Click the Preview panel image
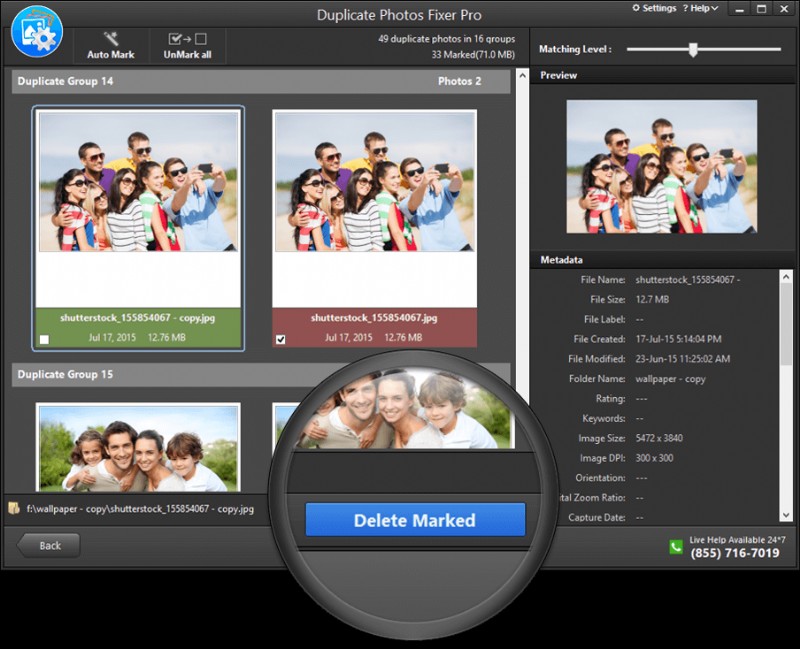 point(662,166)
